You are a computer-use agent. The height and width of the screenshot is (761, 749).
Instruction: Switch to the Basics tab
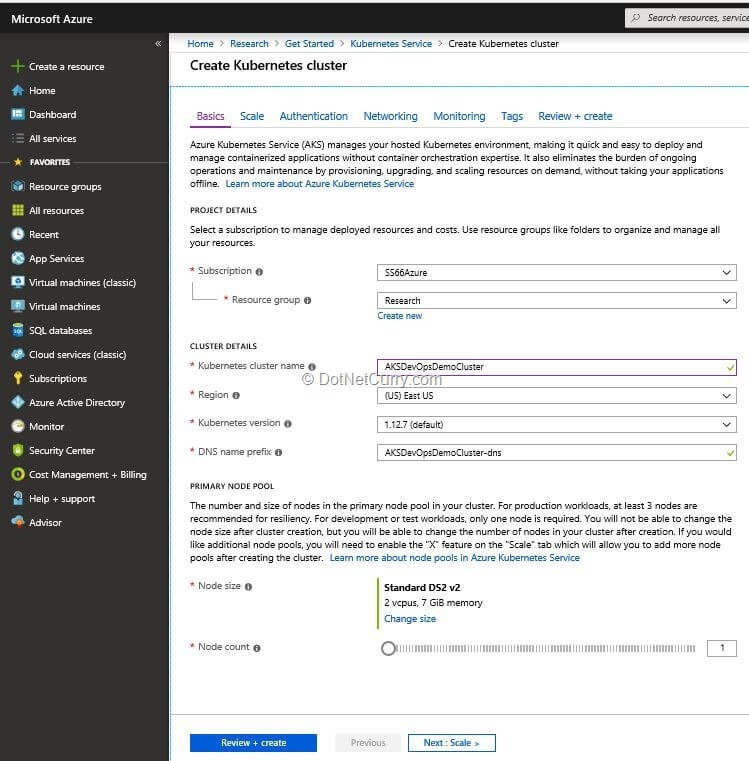pyautogui.click(x=210, y=116)
